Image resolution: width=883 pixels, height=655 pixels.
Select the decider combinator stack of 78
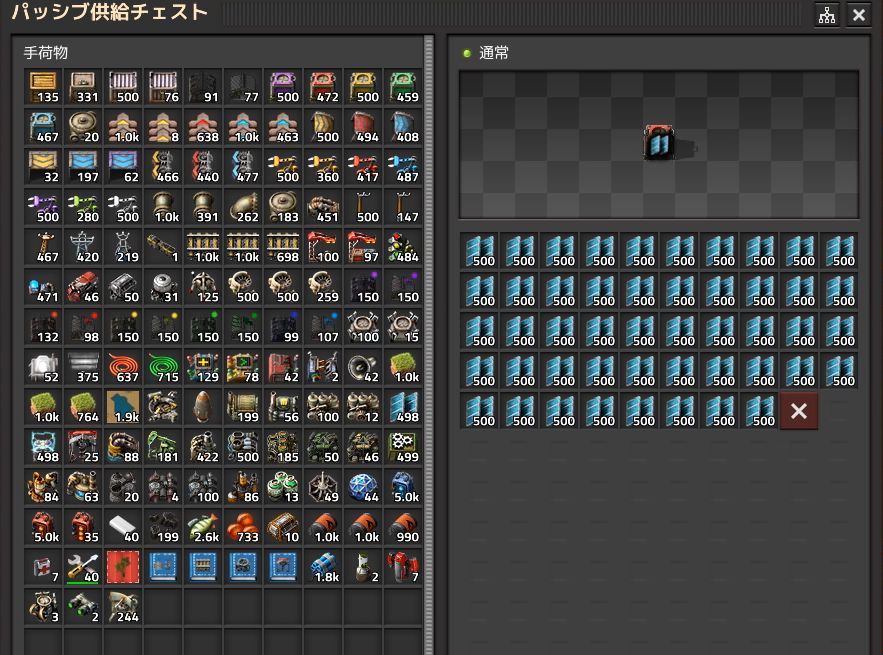[x=243, y=367]
